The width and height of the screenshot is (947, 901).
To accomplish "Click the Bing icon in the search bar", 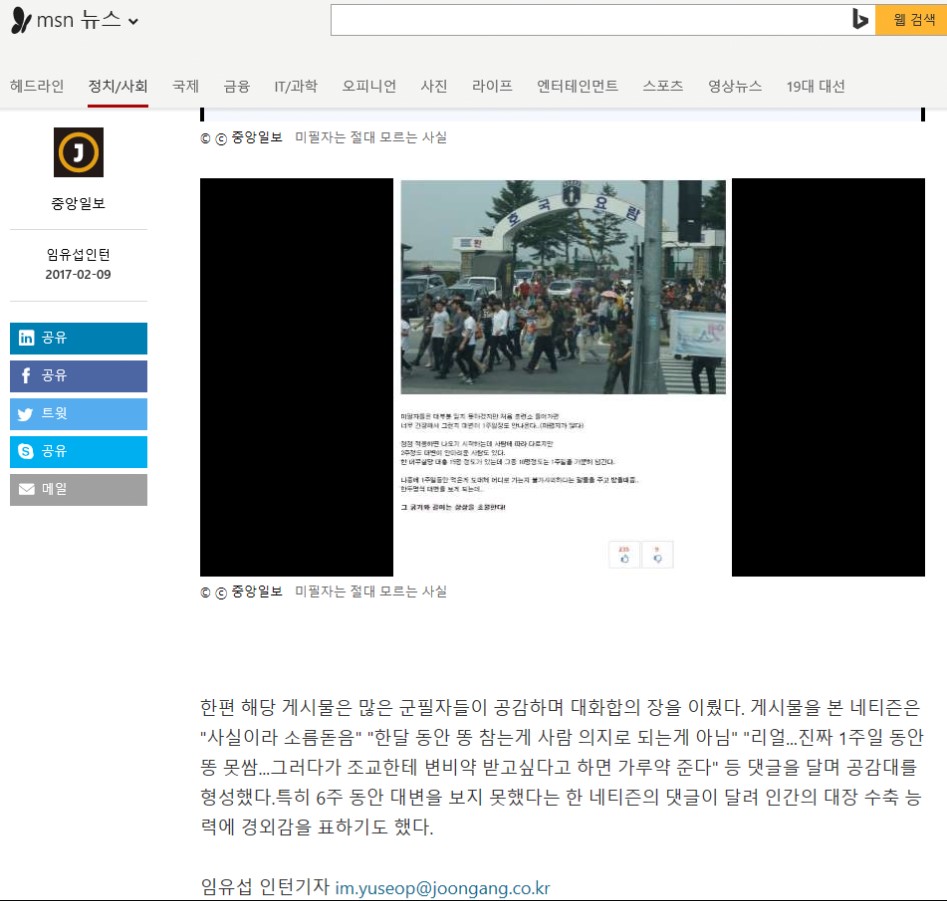I will (x=860, y=20).
